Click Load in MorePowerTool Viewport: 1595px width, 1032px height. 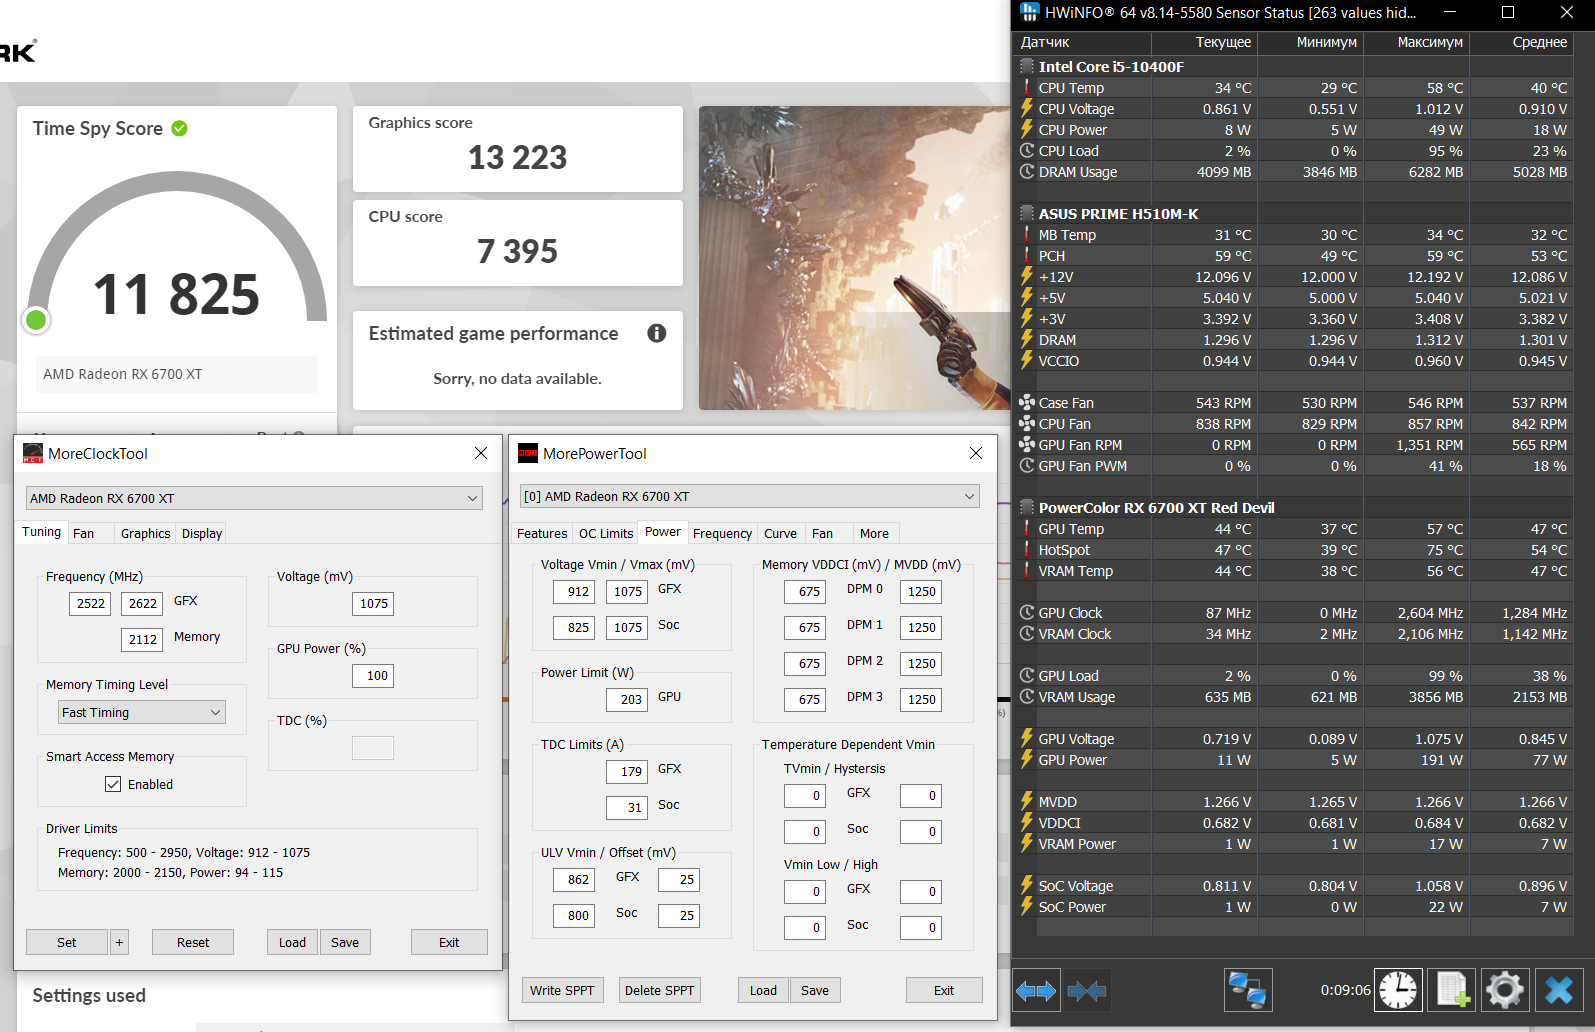763,990
